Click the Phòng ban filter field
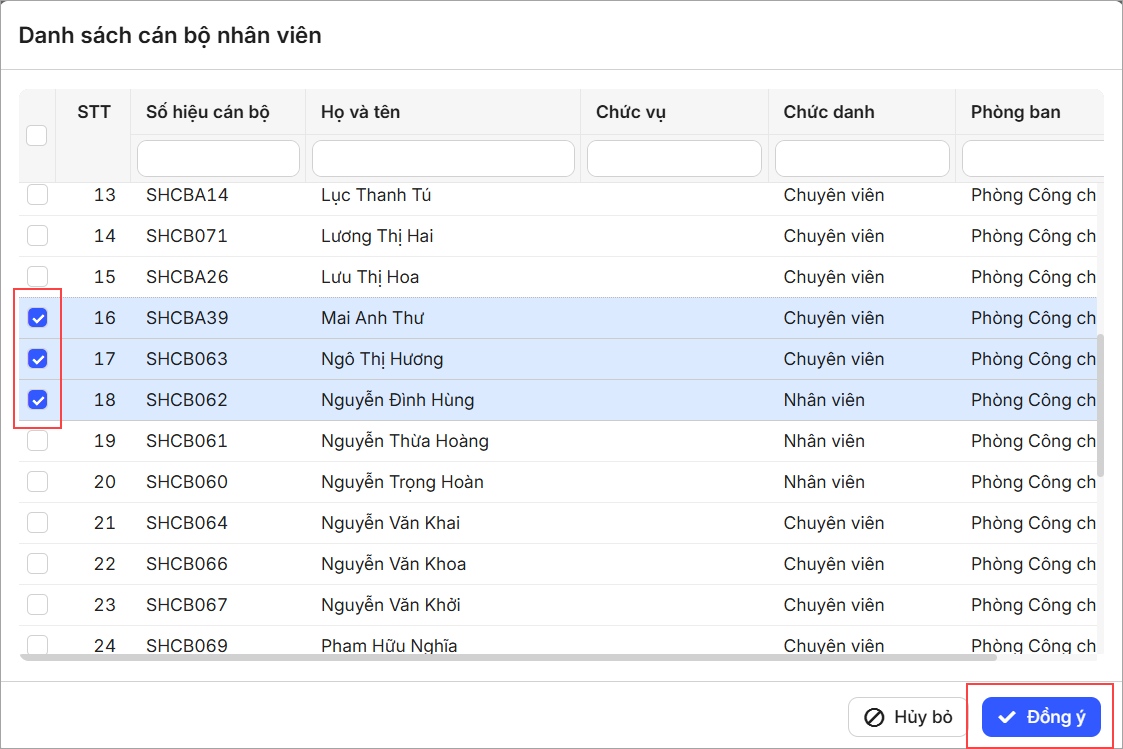The height and width of the screenshot is (749, 1123). pos(1030,158)
